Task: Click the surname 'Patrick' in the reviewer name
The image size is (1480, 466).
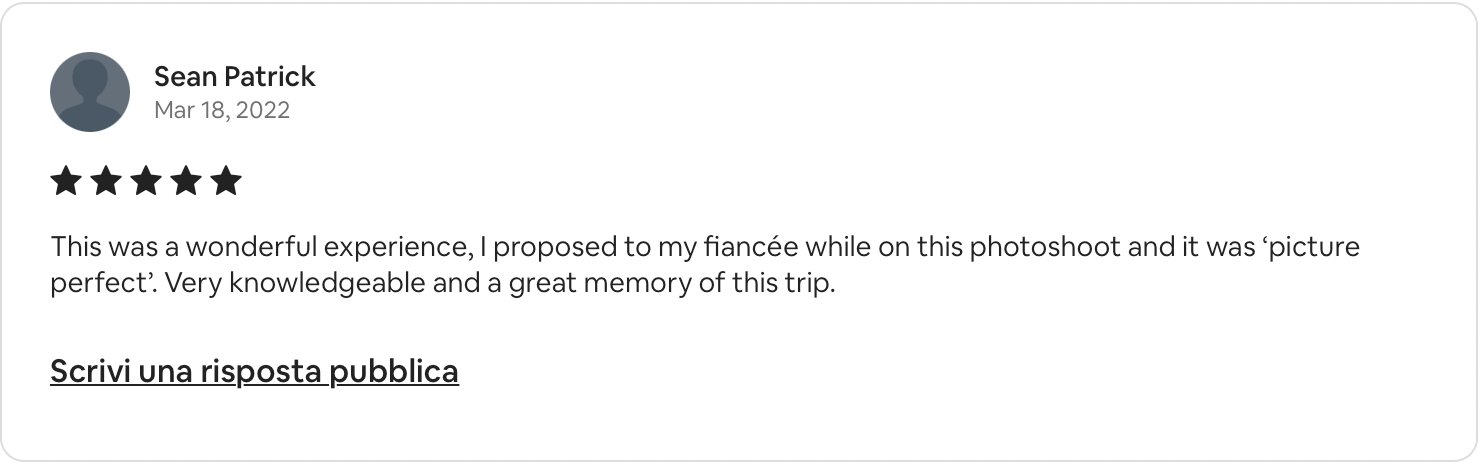Action: pyautogui.click(x=270, y=76)
